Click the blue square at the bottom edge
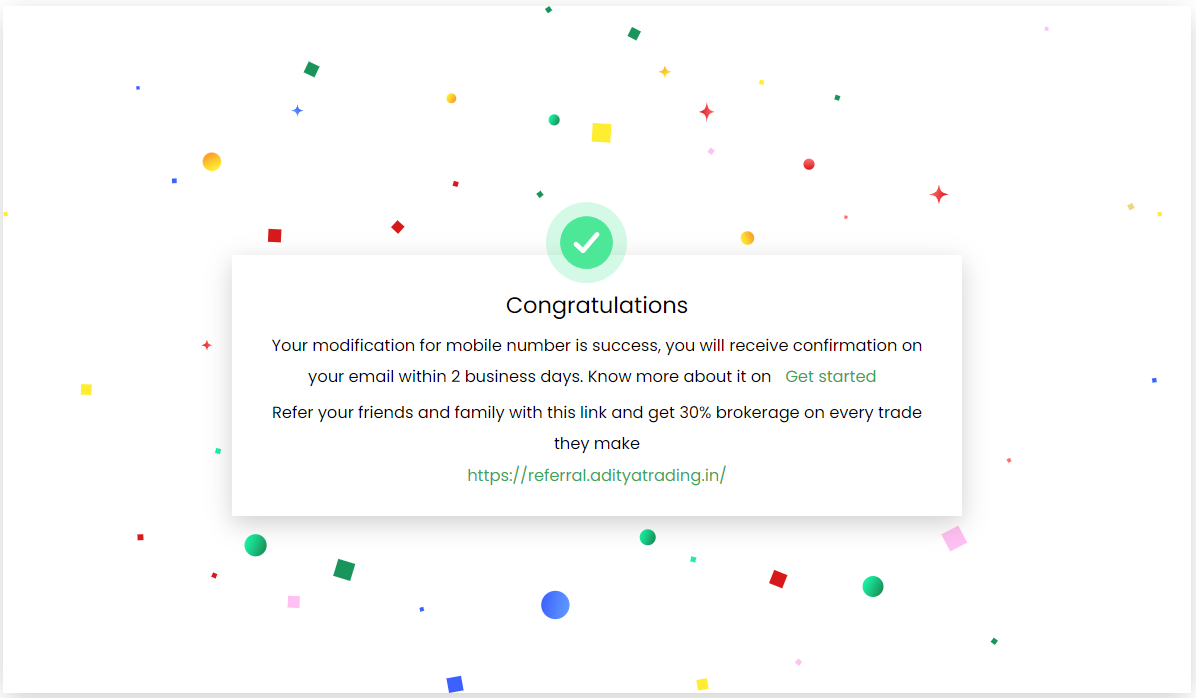Screen dimensions: 1196x698 [455, 684]
